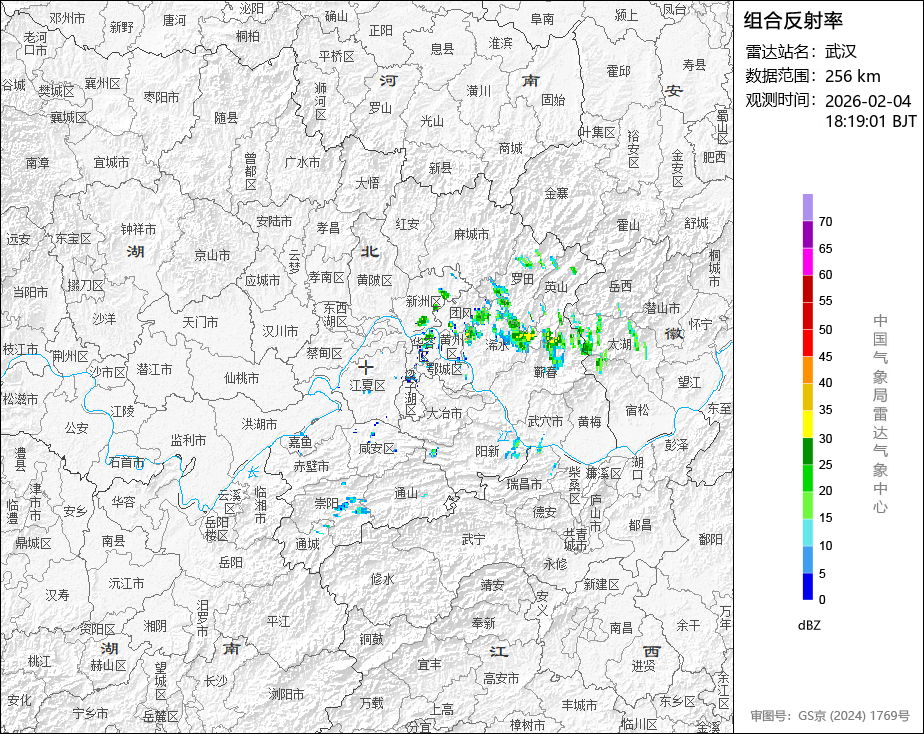Click the legend value 45

point(826,356)
